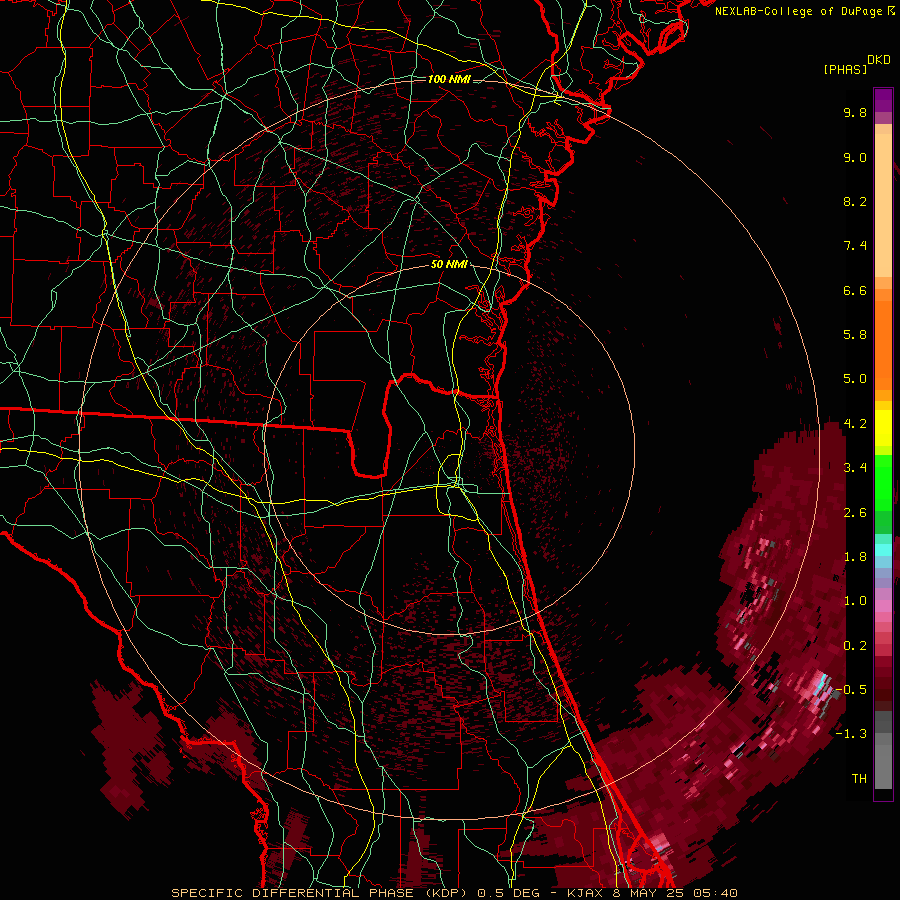
Task: Select the 9.8 scale value
Action: pos(855,112)
